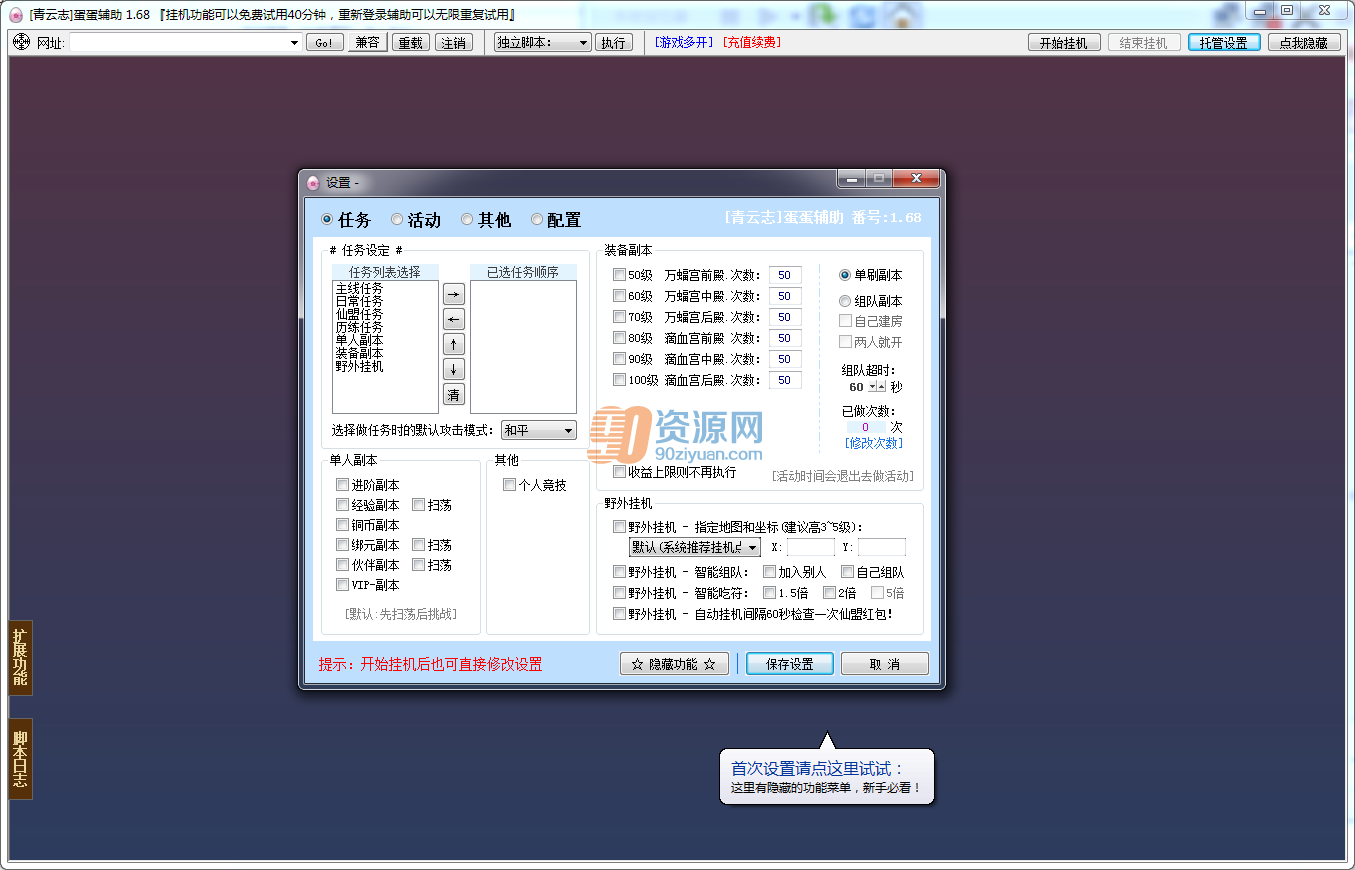
Task: Check the VIP-副本 checkbox
Action: 343,585
